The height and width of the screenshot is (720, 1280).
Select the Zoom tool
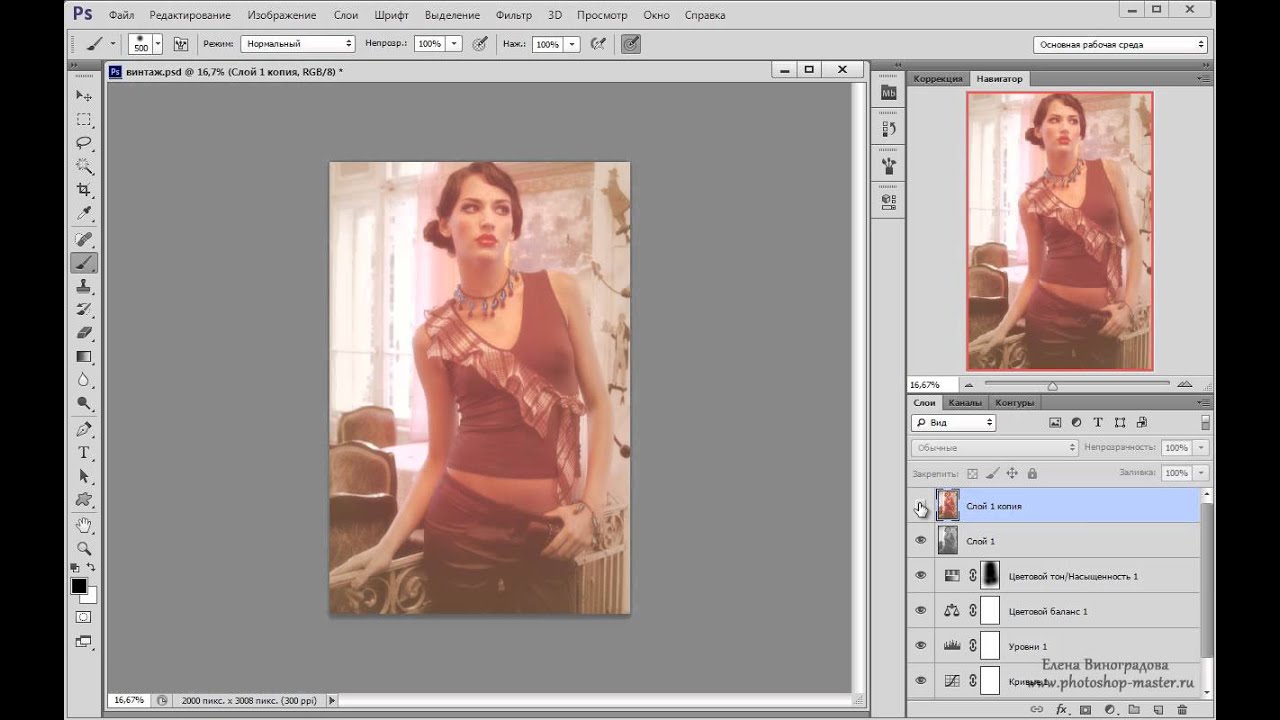pos(84,549)
